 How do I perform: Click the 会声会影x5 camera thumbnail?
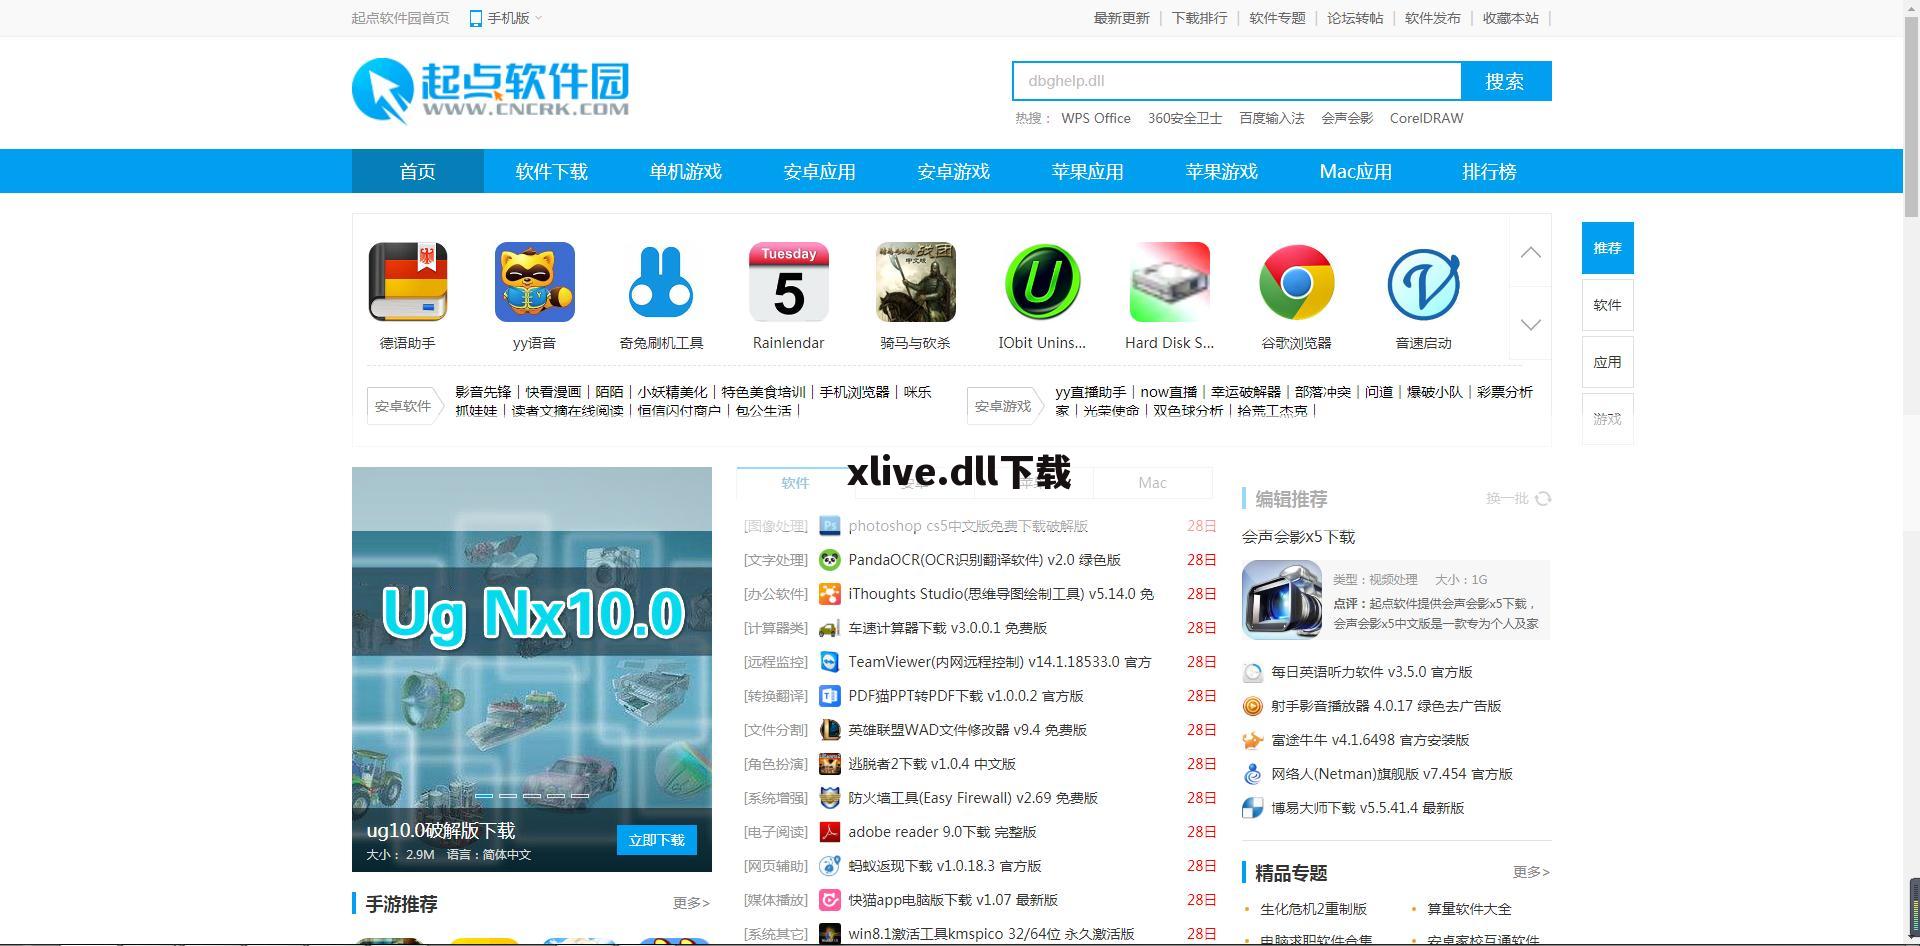[x=1282, y=599]
